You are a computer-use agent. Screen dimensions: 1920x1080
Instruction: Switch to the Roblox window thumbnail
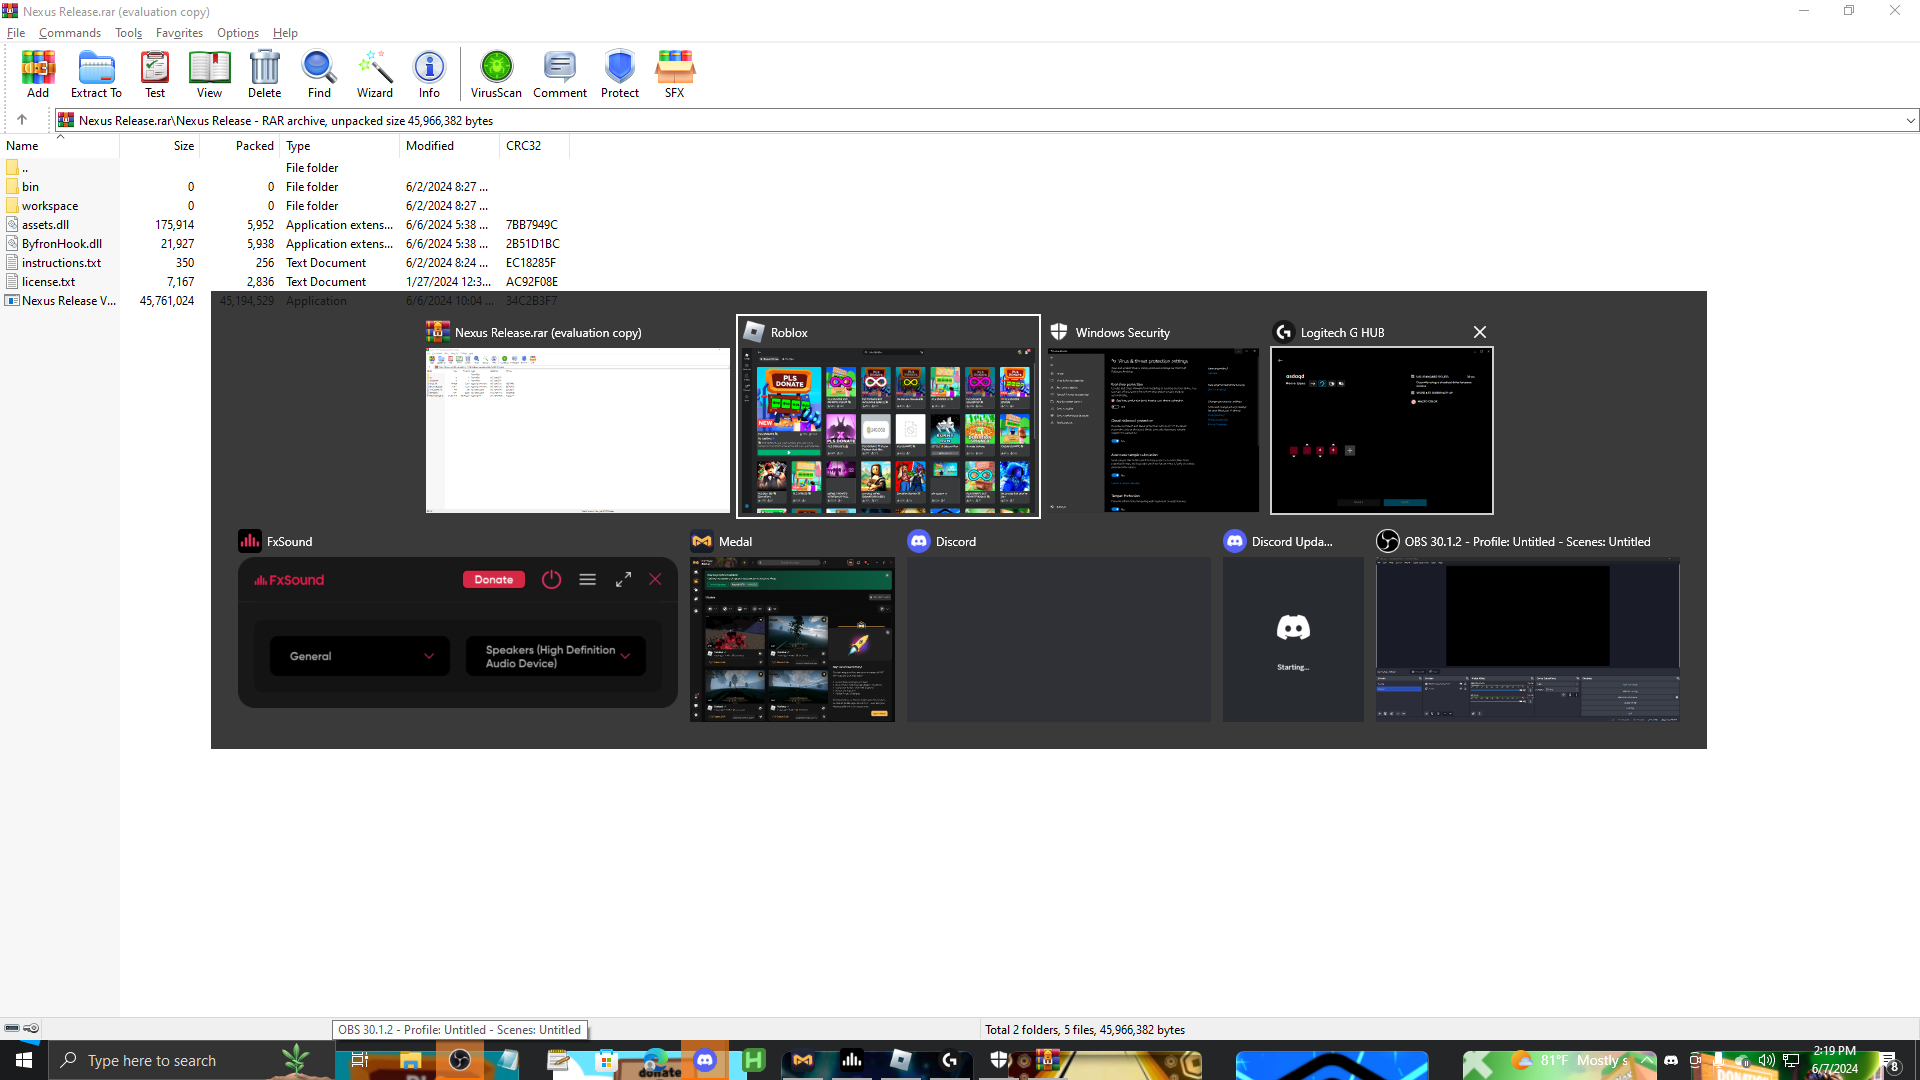tap(888, 430)
